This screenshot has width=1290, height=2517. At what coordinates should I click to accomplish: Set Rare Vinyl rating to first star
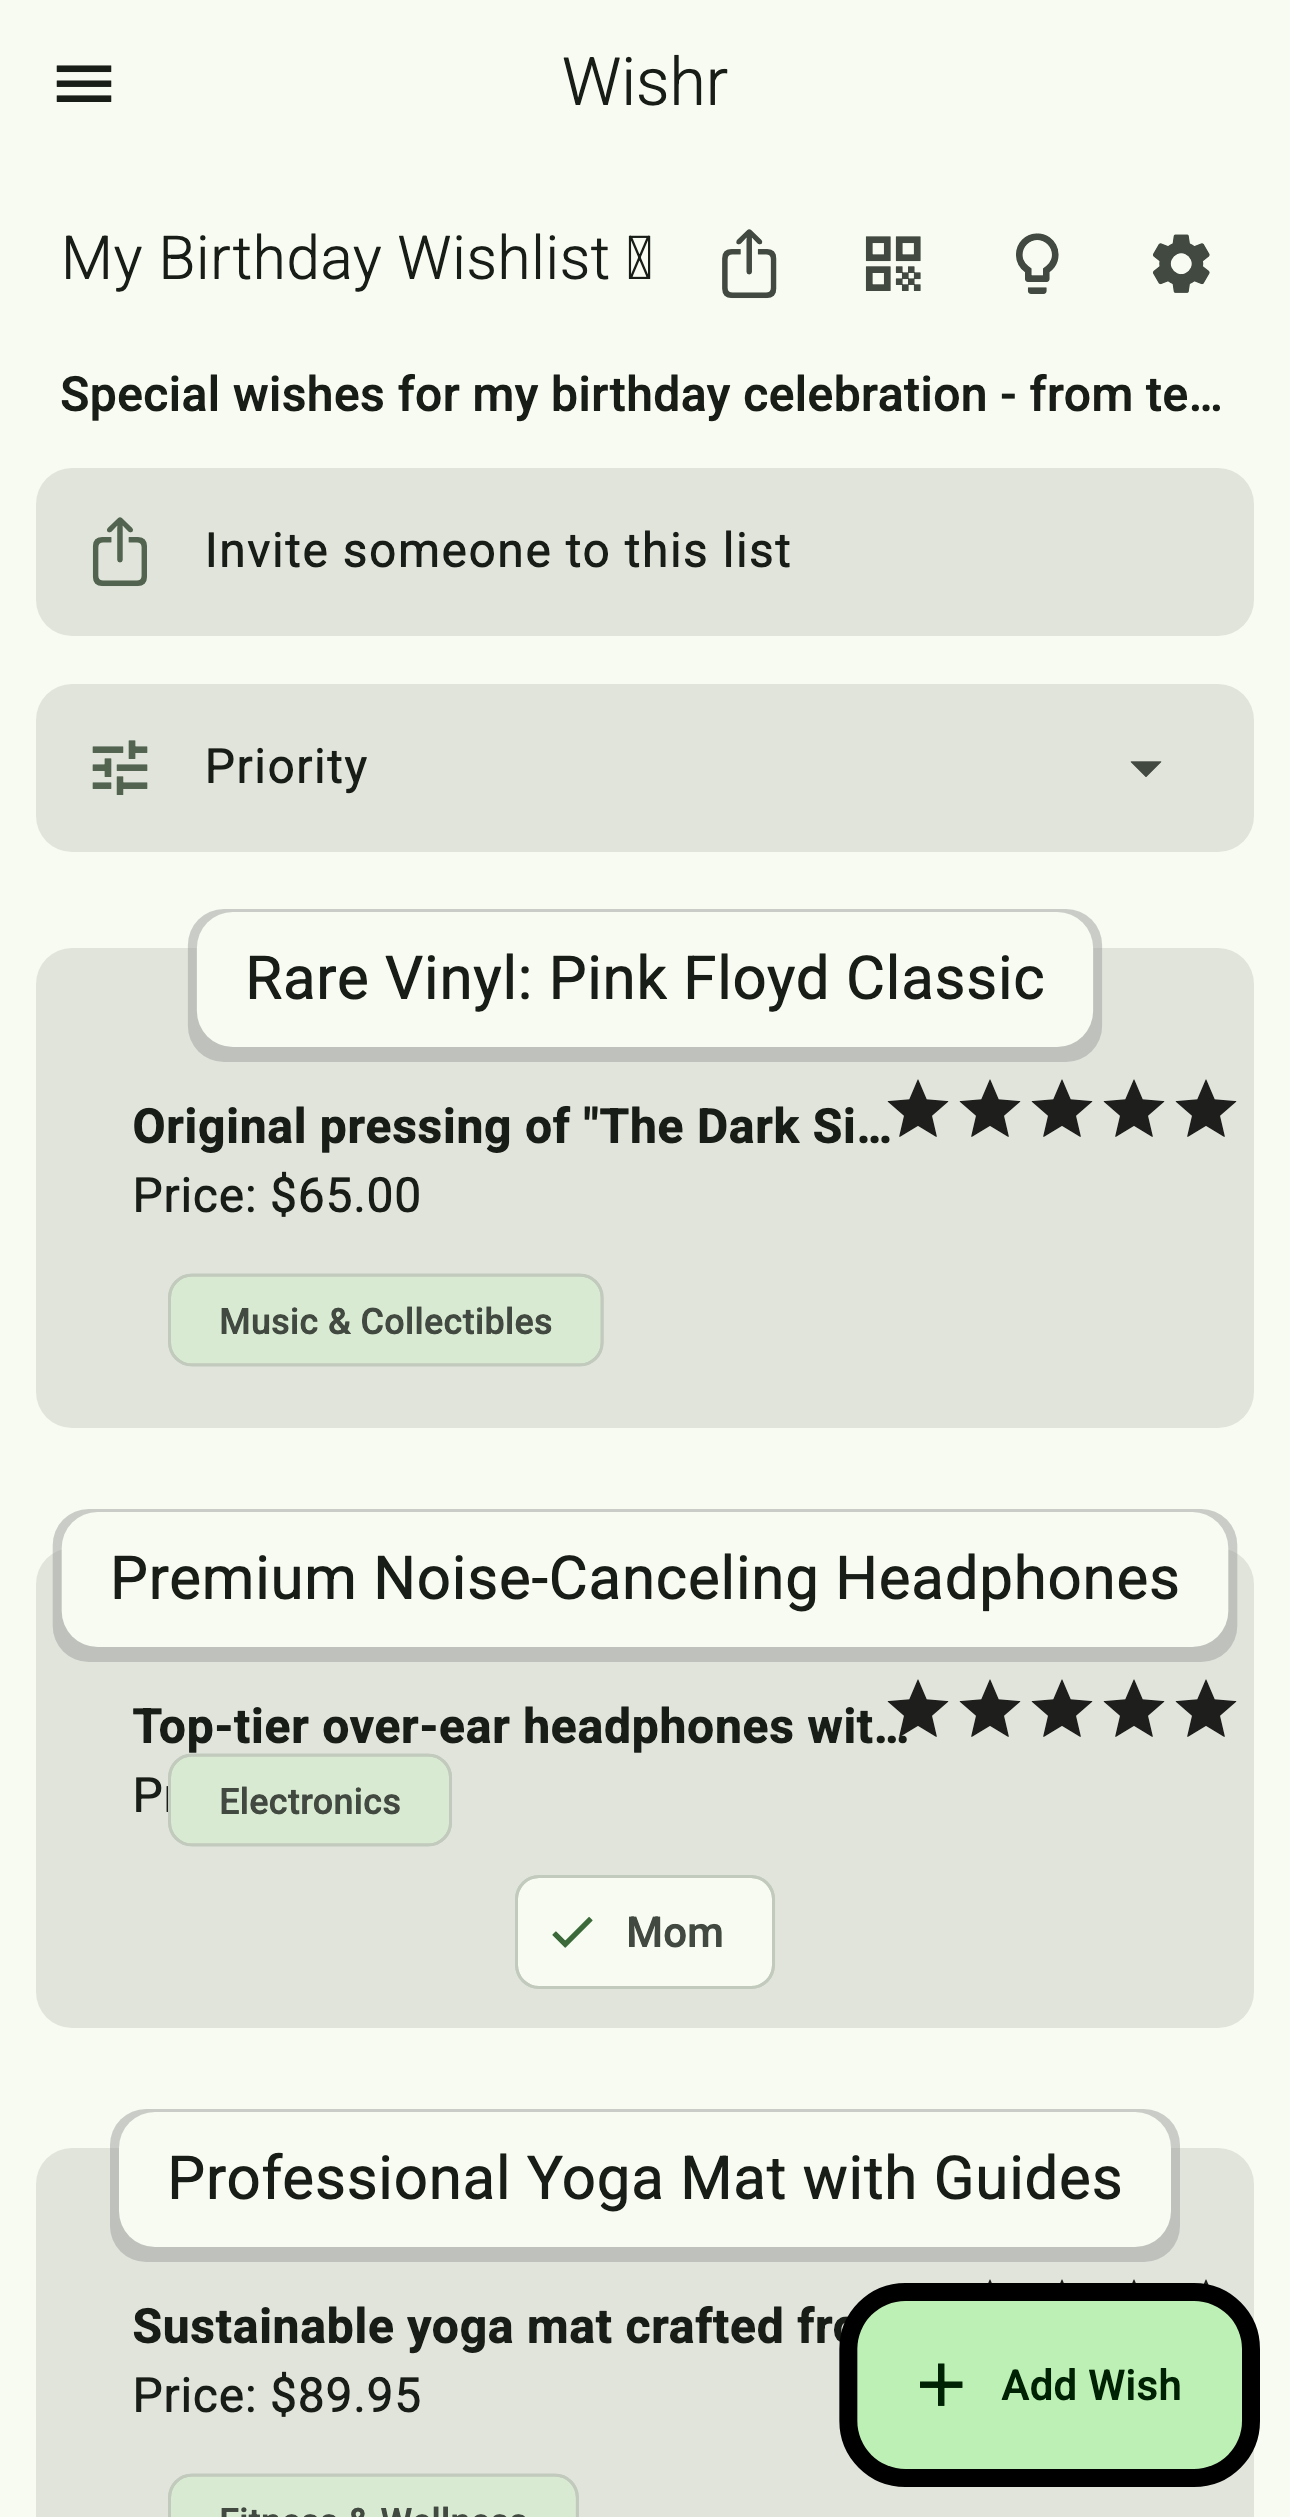[919, 1110]
